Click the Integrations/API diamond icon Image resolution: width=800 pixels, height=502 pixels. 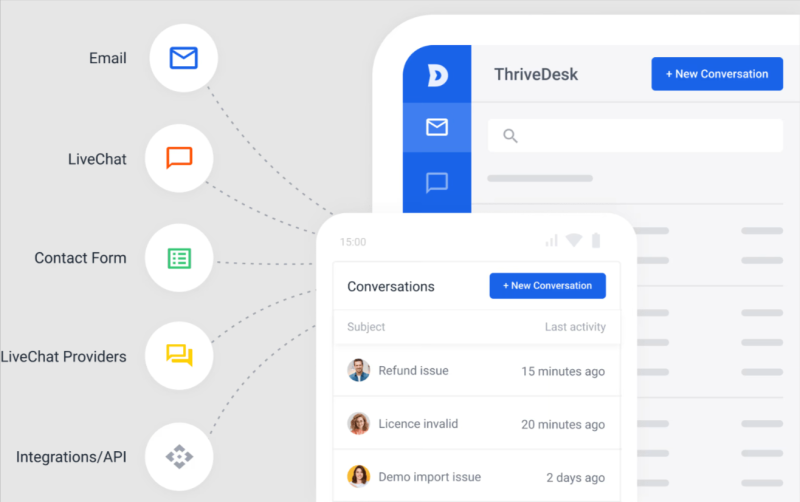[179, 457]
